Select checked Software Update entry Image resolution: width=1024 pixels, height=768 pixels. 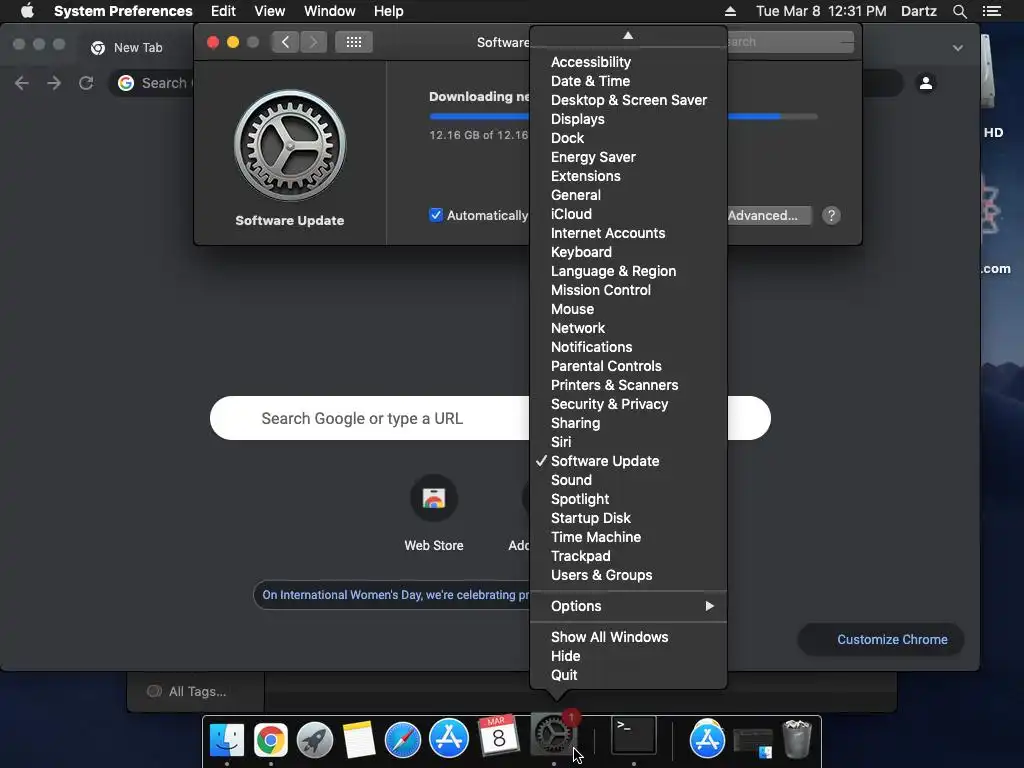coord(628,461)
